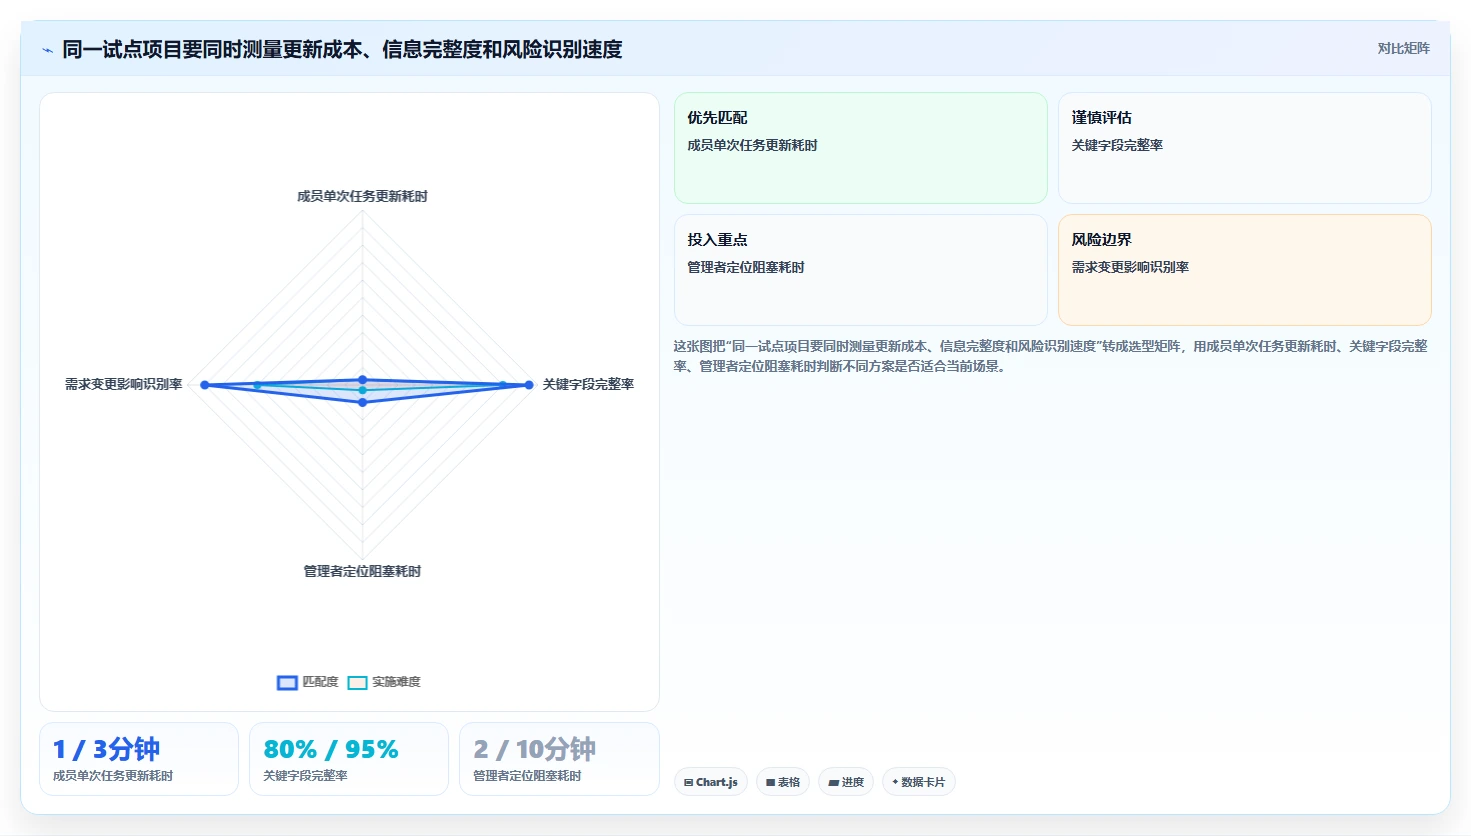This screenshot has height=836, width=1471.
Task: Click the 表格 tag icon
Action: tap(771, 783)
